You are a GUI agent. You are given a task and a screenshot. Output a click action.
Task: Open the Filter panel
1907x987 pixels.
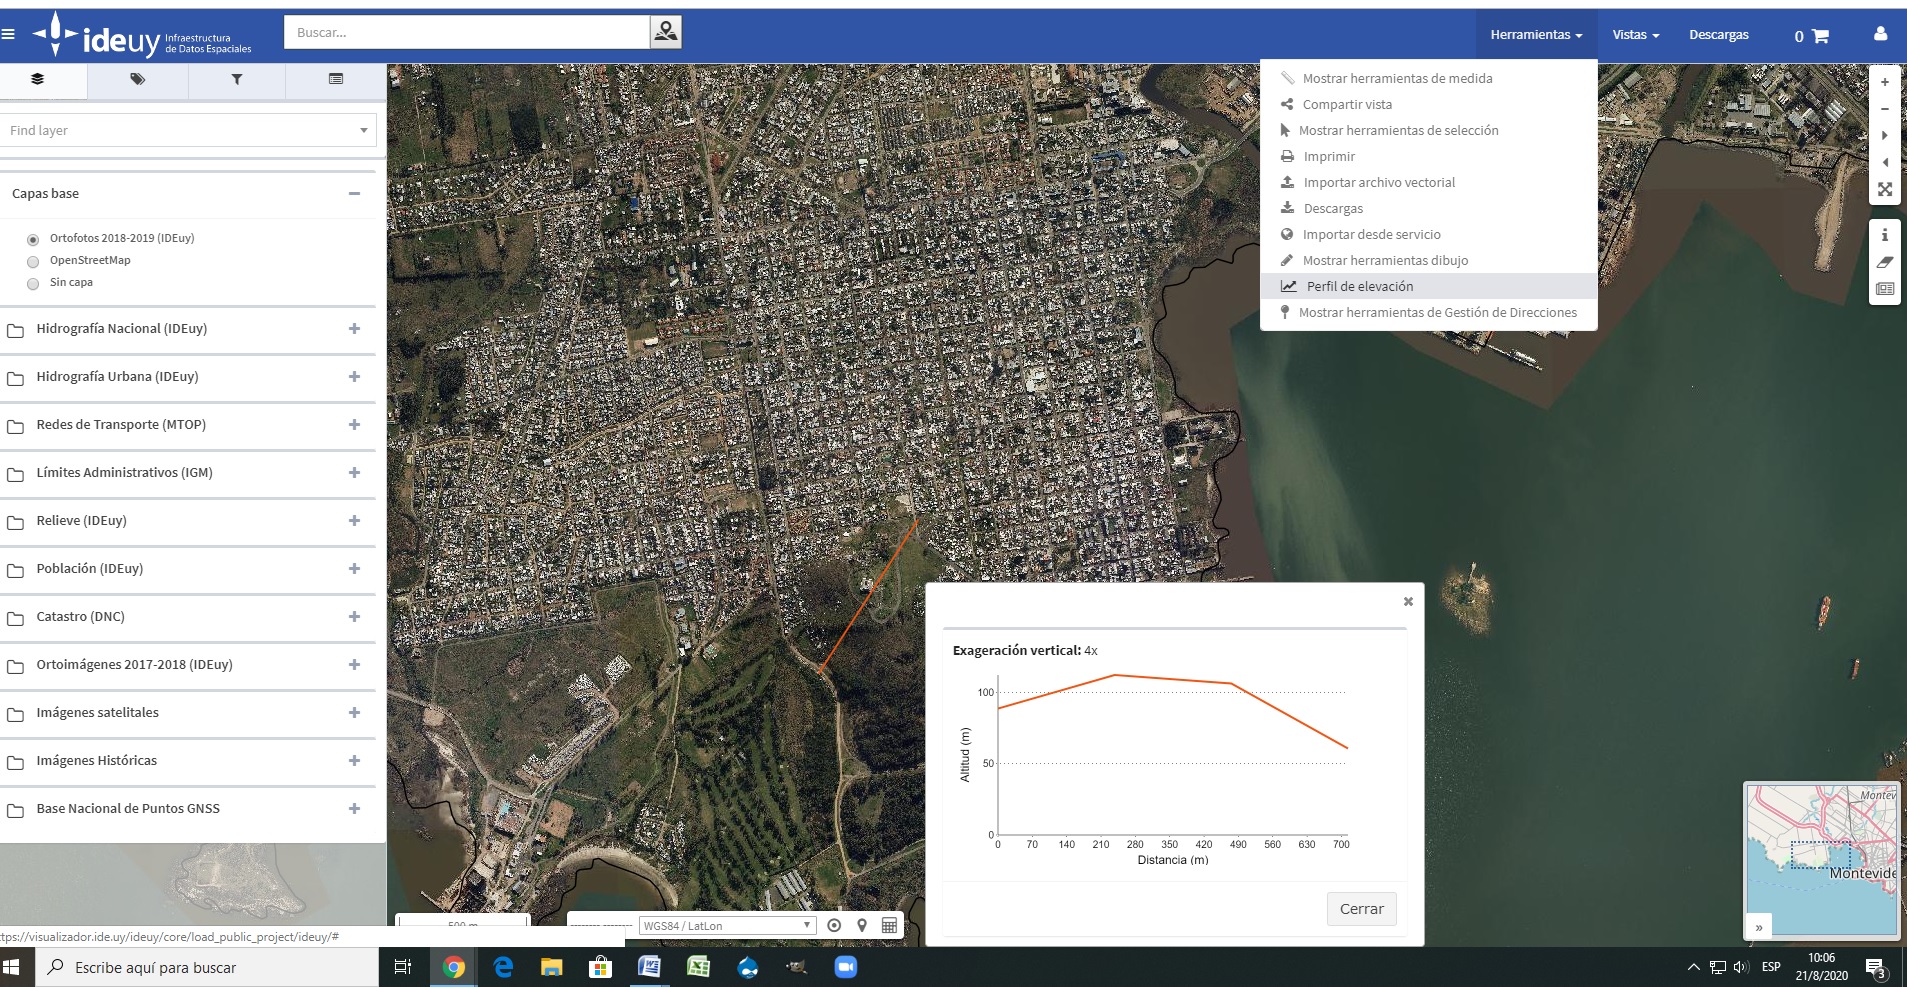(x=235, y=79)
